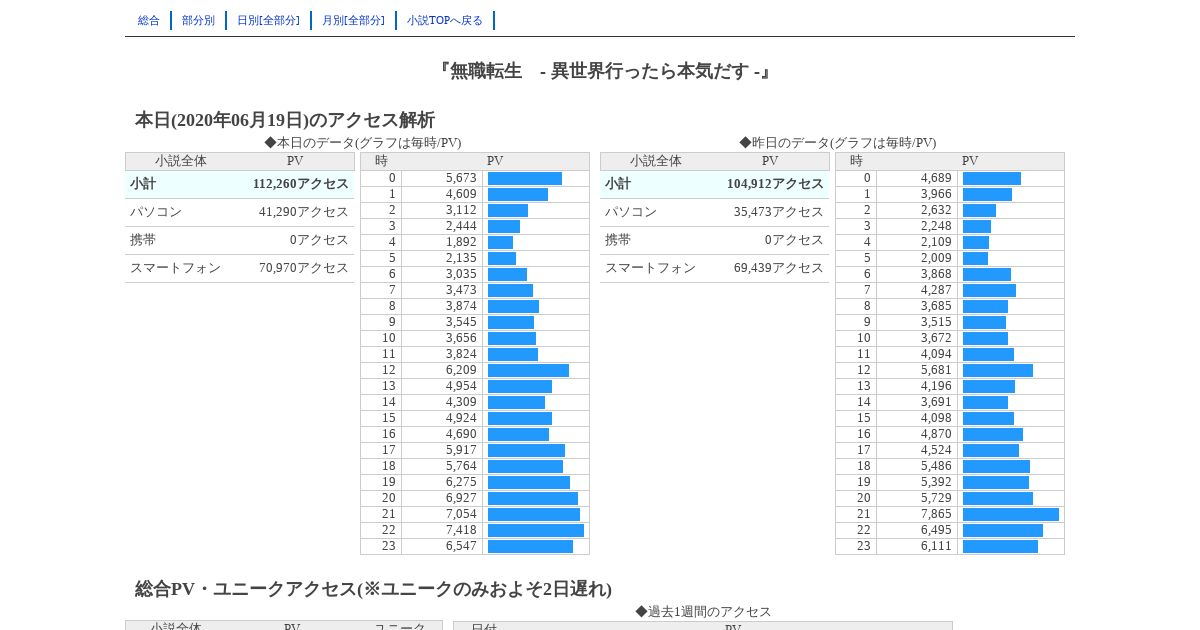
Task: Click yesterday's hour 21 bar with 7,865 PV
Action: point(1011,514)
